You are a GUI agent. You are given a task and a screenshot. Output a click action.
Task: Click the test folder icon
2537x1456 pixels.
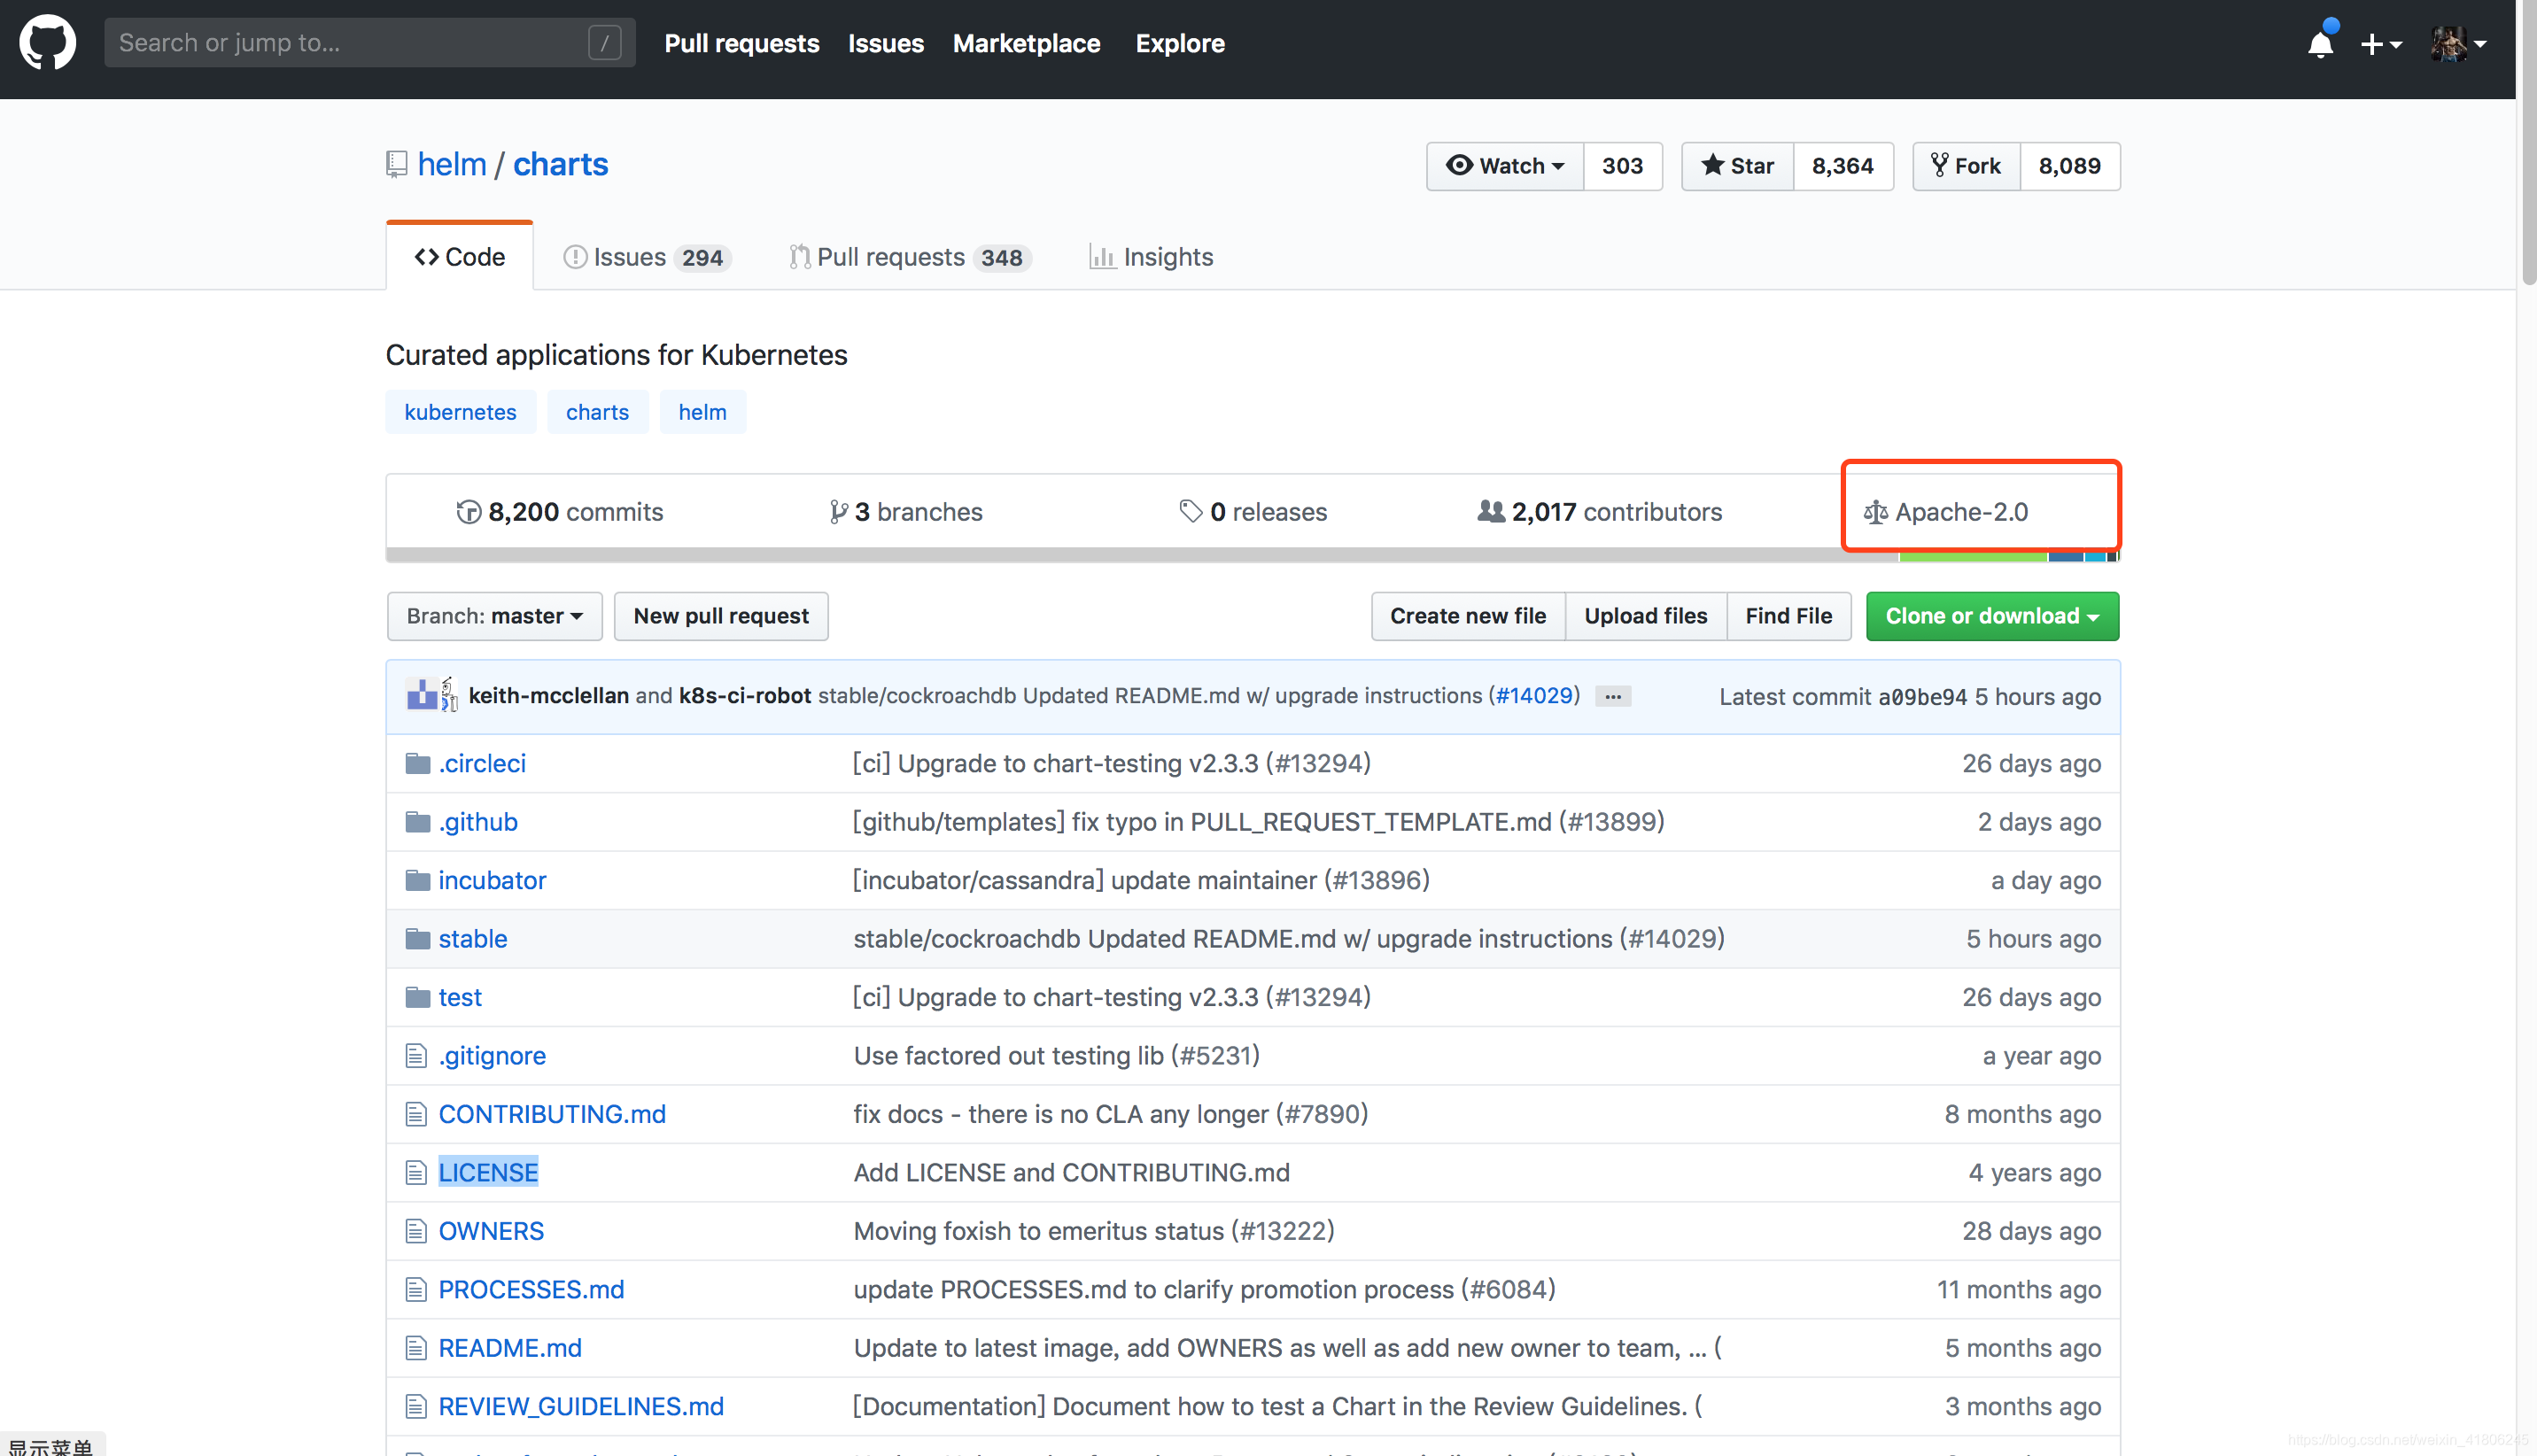tap(417, 998)
